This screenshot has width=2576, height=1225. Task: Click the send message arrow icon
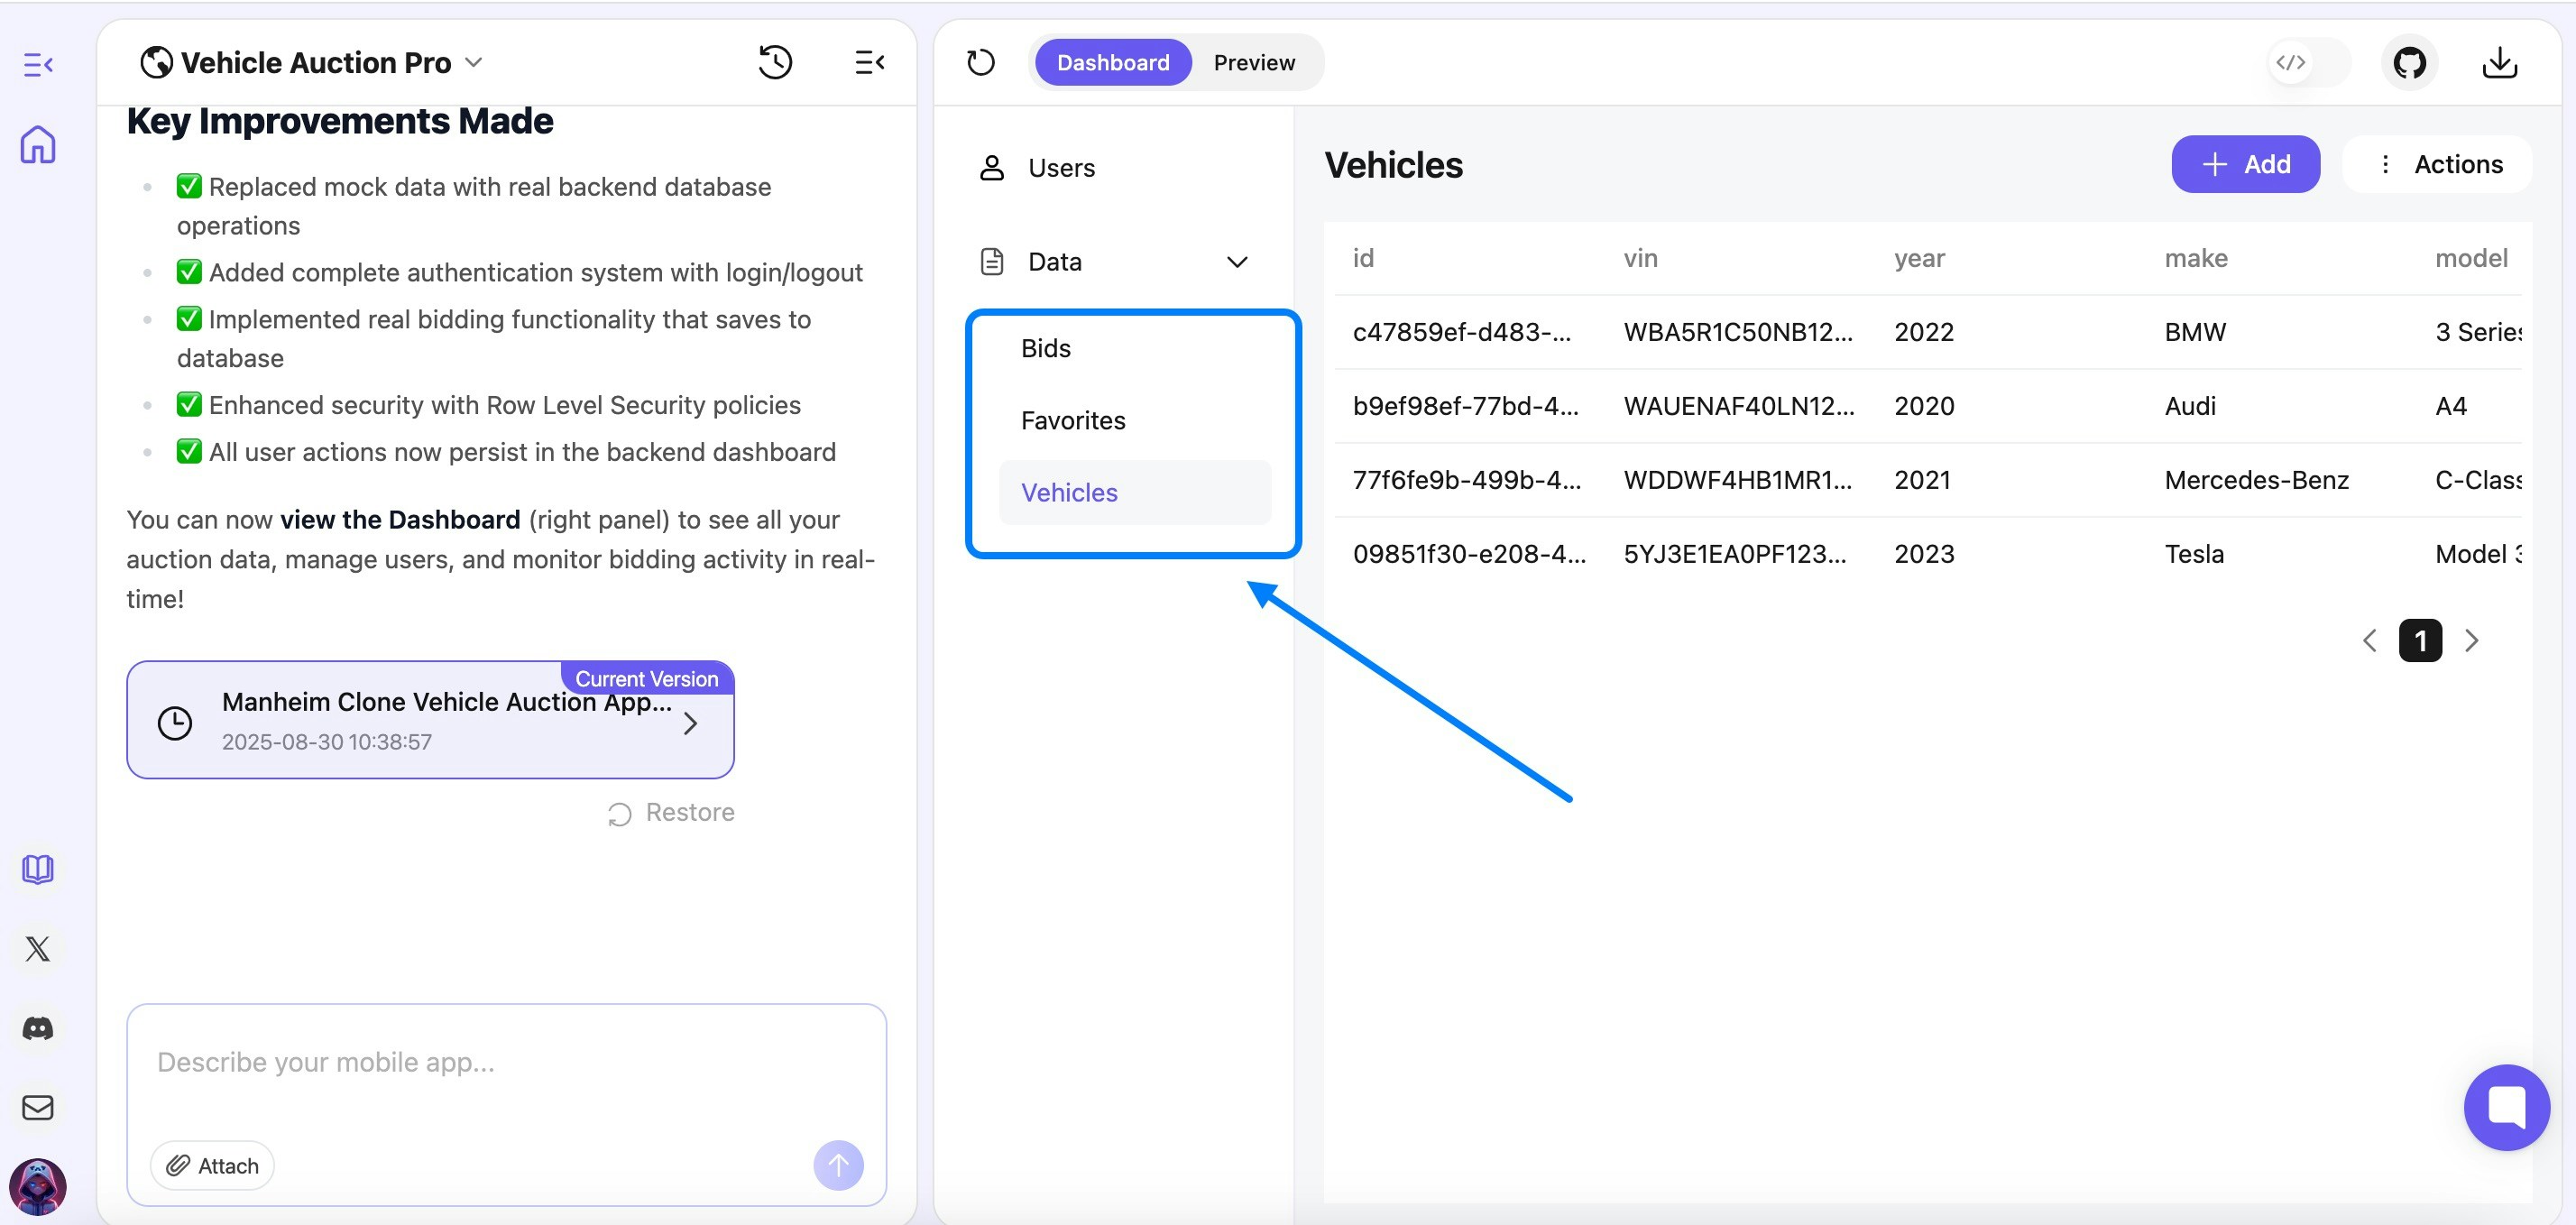(838, 1165)
